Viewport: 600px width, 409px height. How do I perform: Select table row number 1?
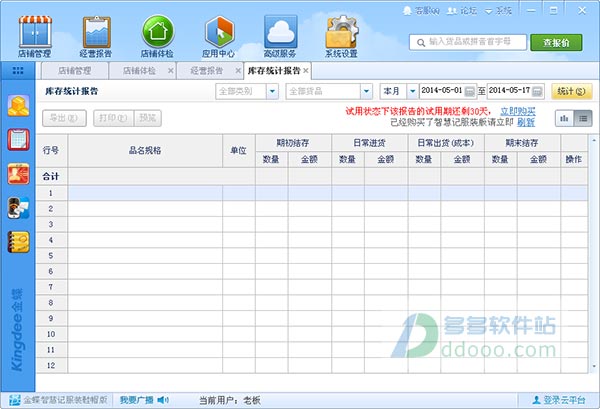[312, 193]
